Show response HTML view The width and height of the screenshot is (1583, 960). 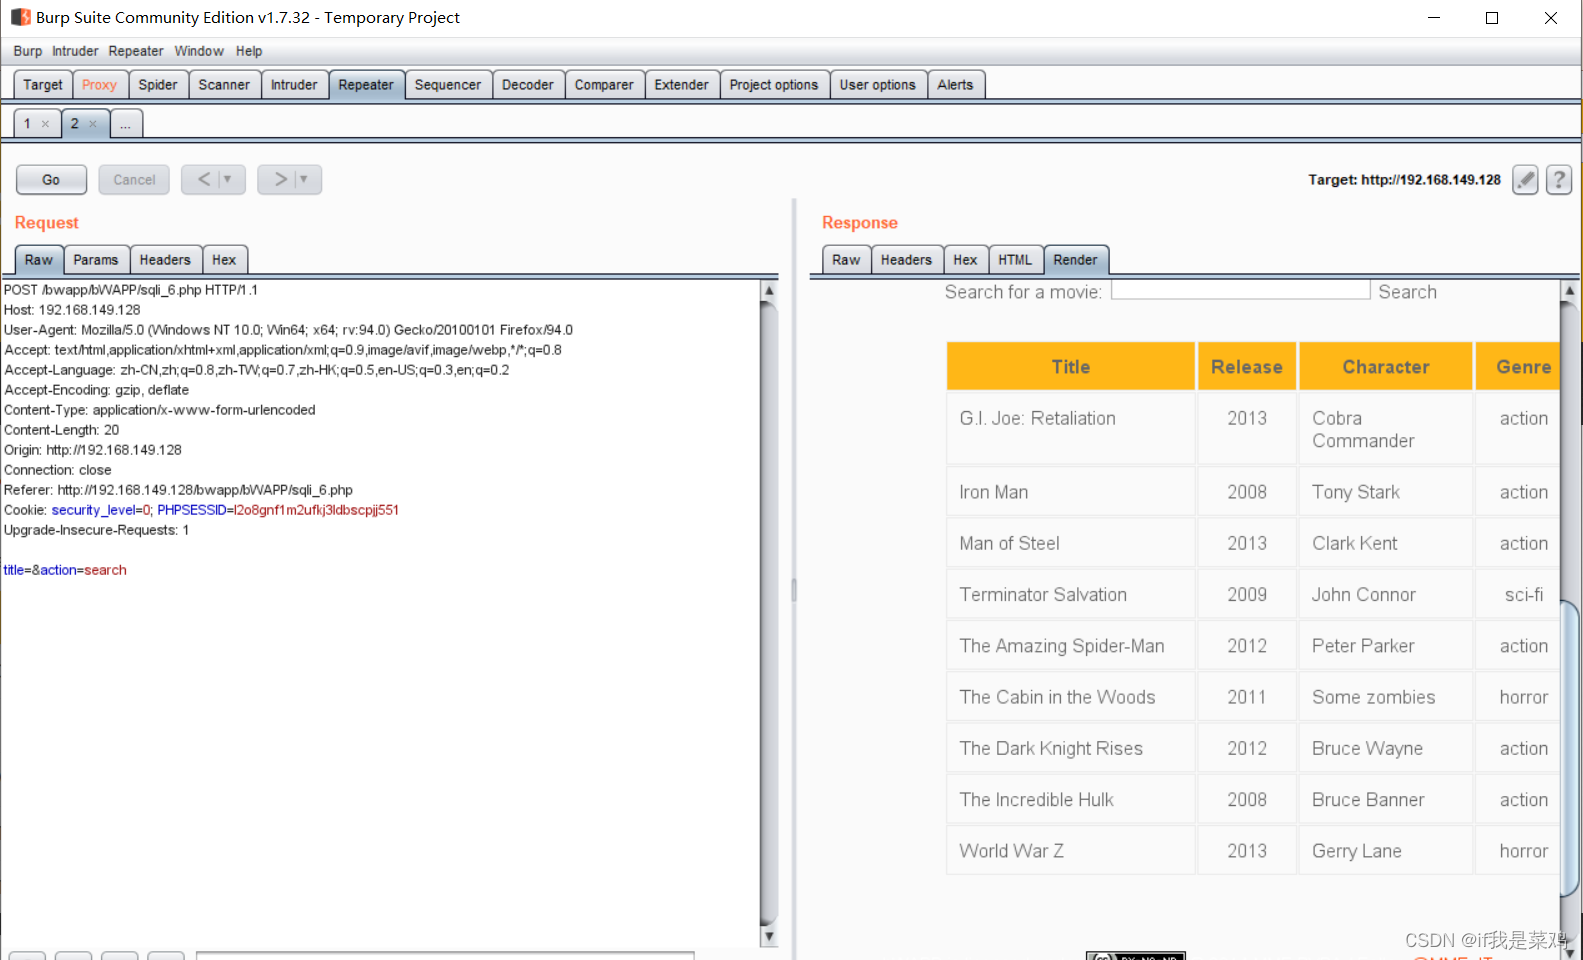point(1015,260)
